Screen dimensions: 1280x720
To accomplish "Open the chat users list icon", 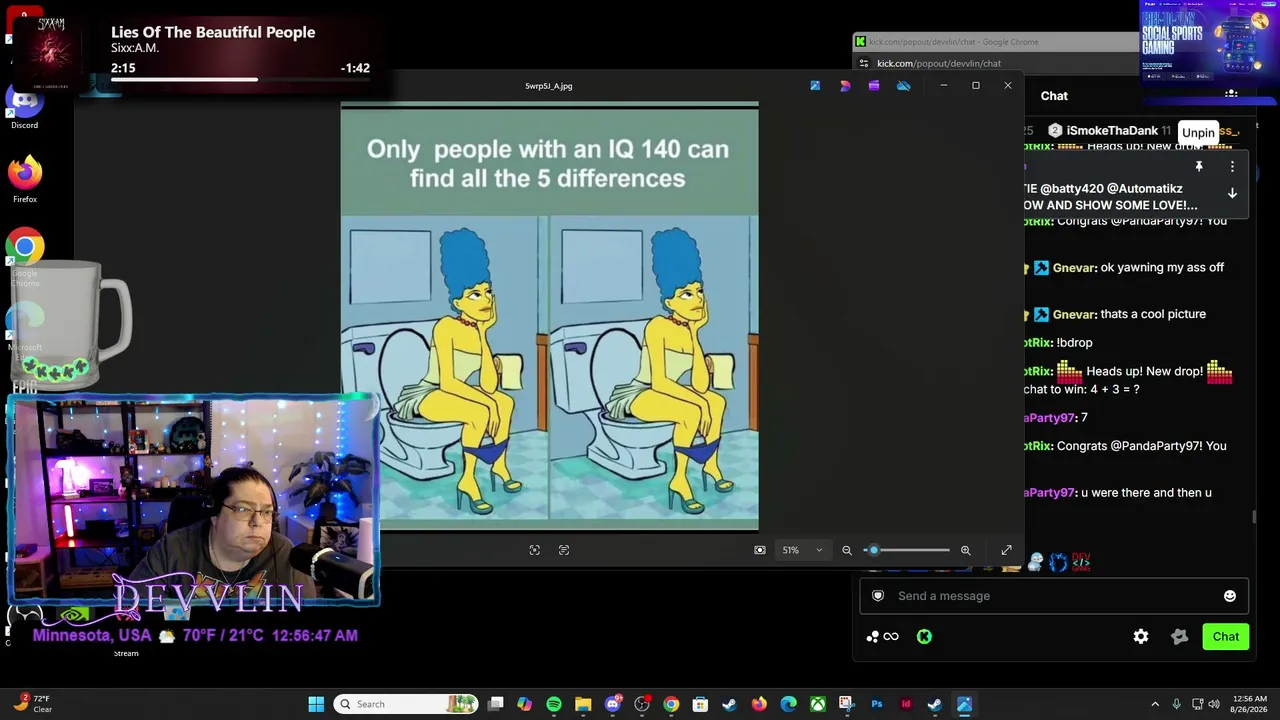I will pos(1231,95).
